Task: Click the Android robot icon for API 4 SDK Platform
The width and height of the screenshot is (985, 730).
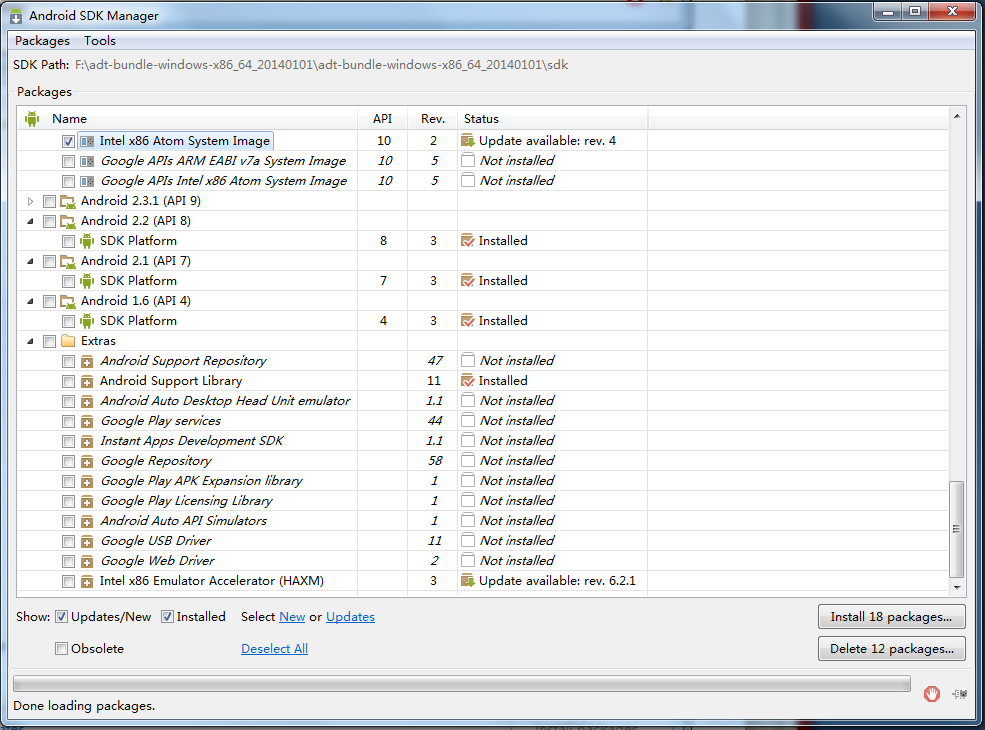Action: 87,321
